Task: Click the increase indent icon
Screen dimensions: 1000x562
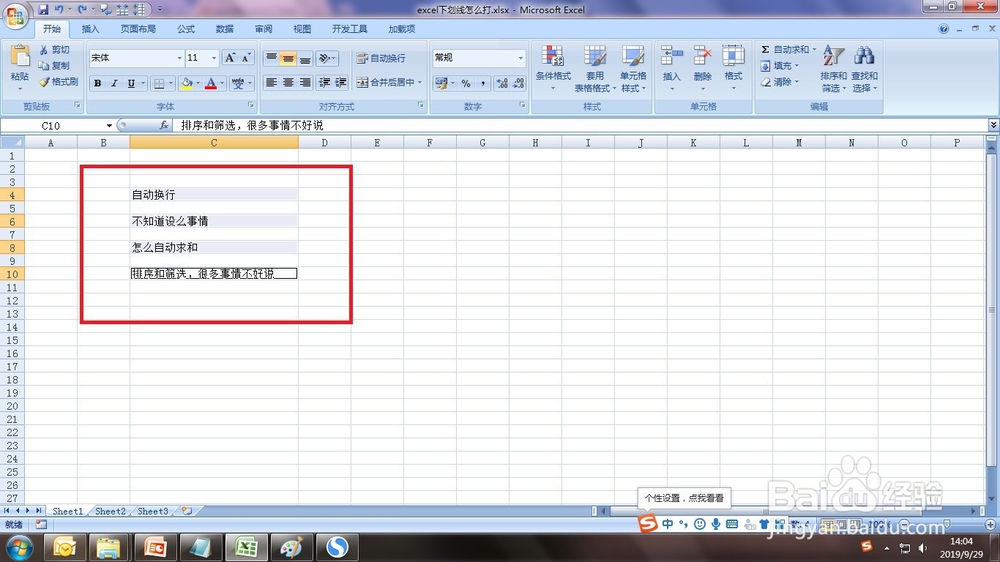Action: pos(341,82)
